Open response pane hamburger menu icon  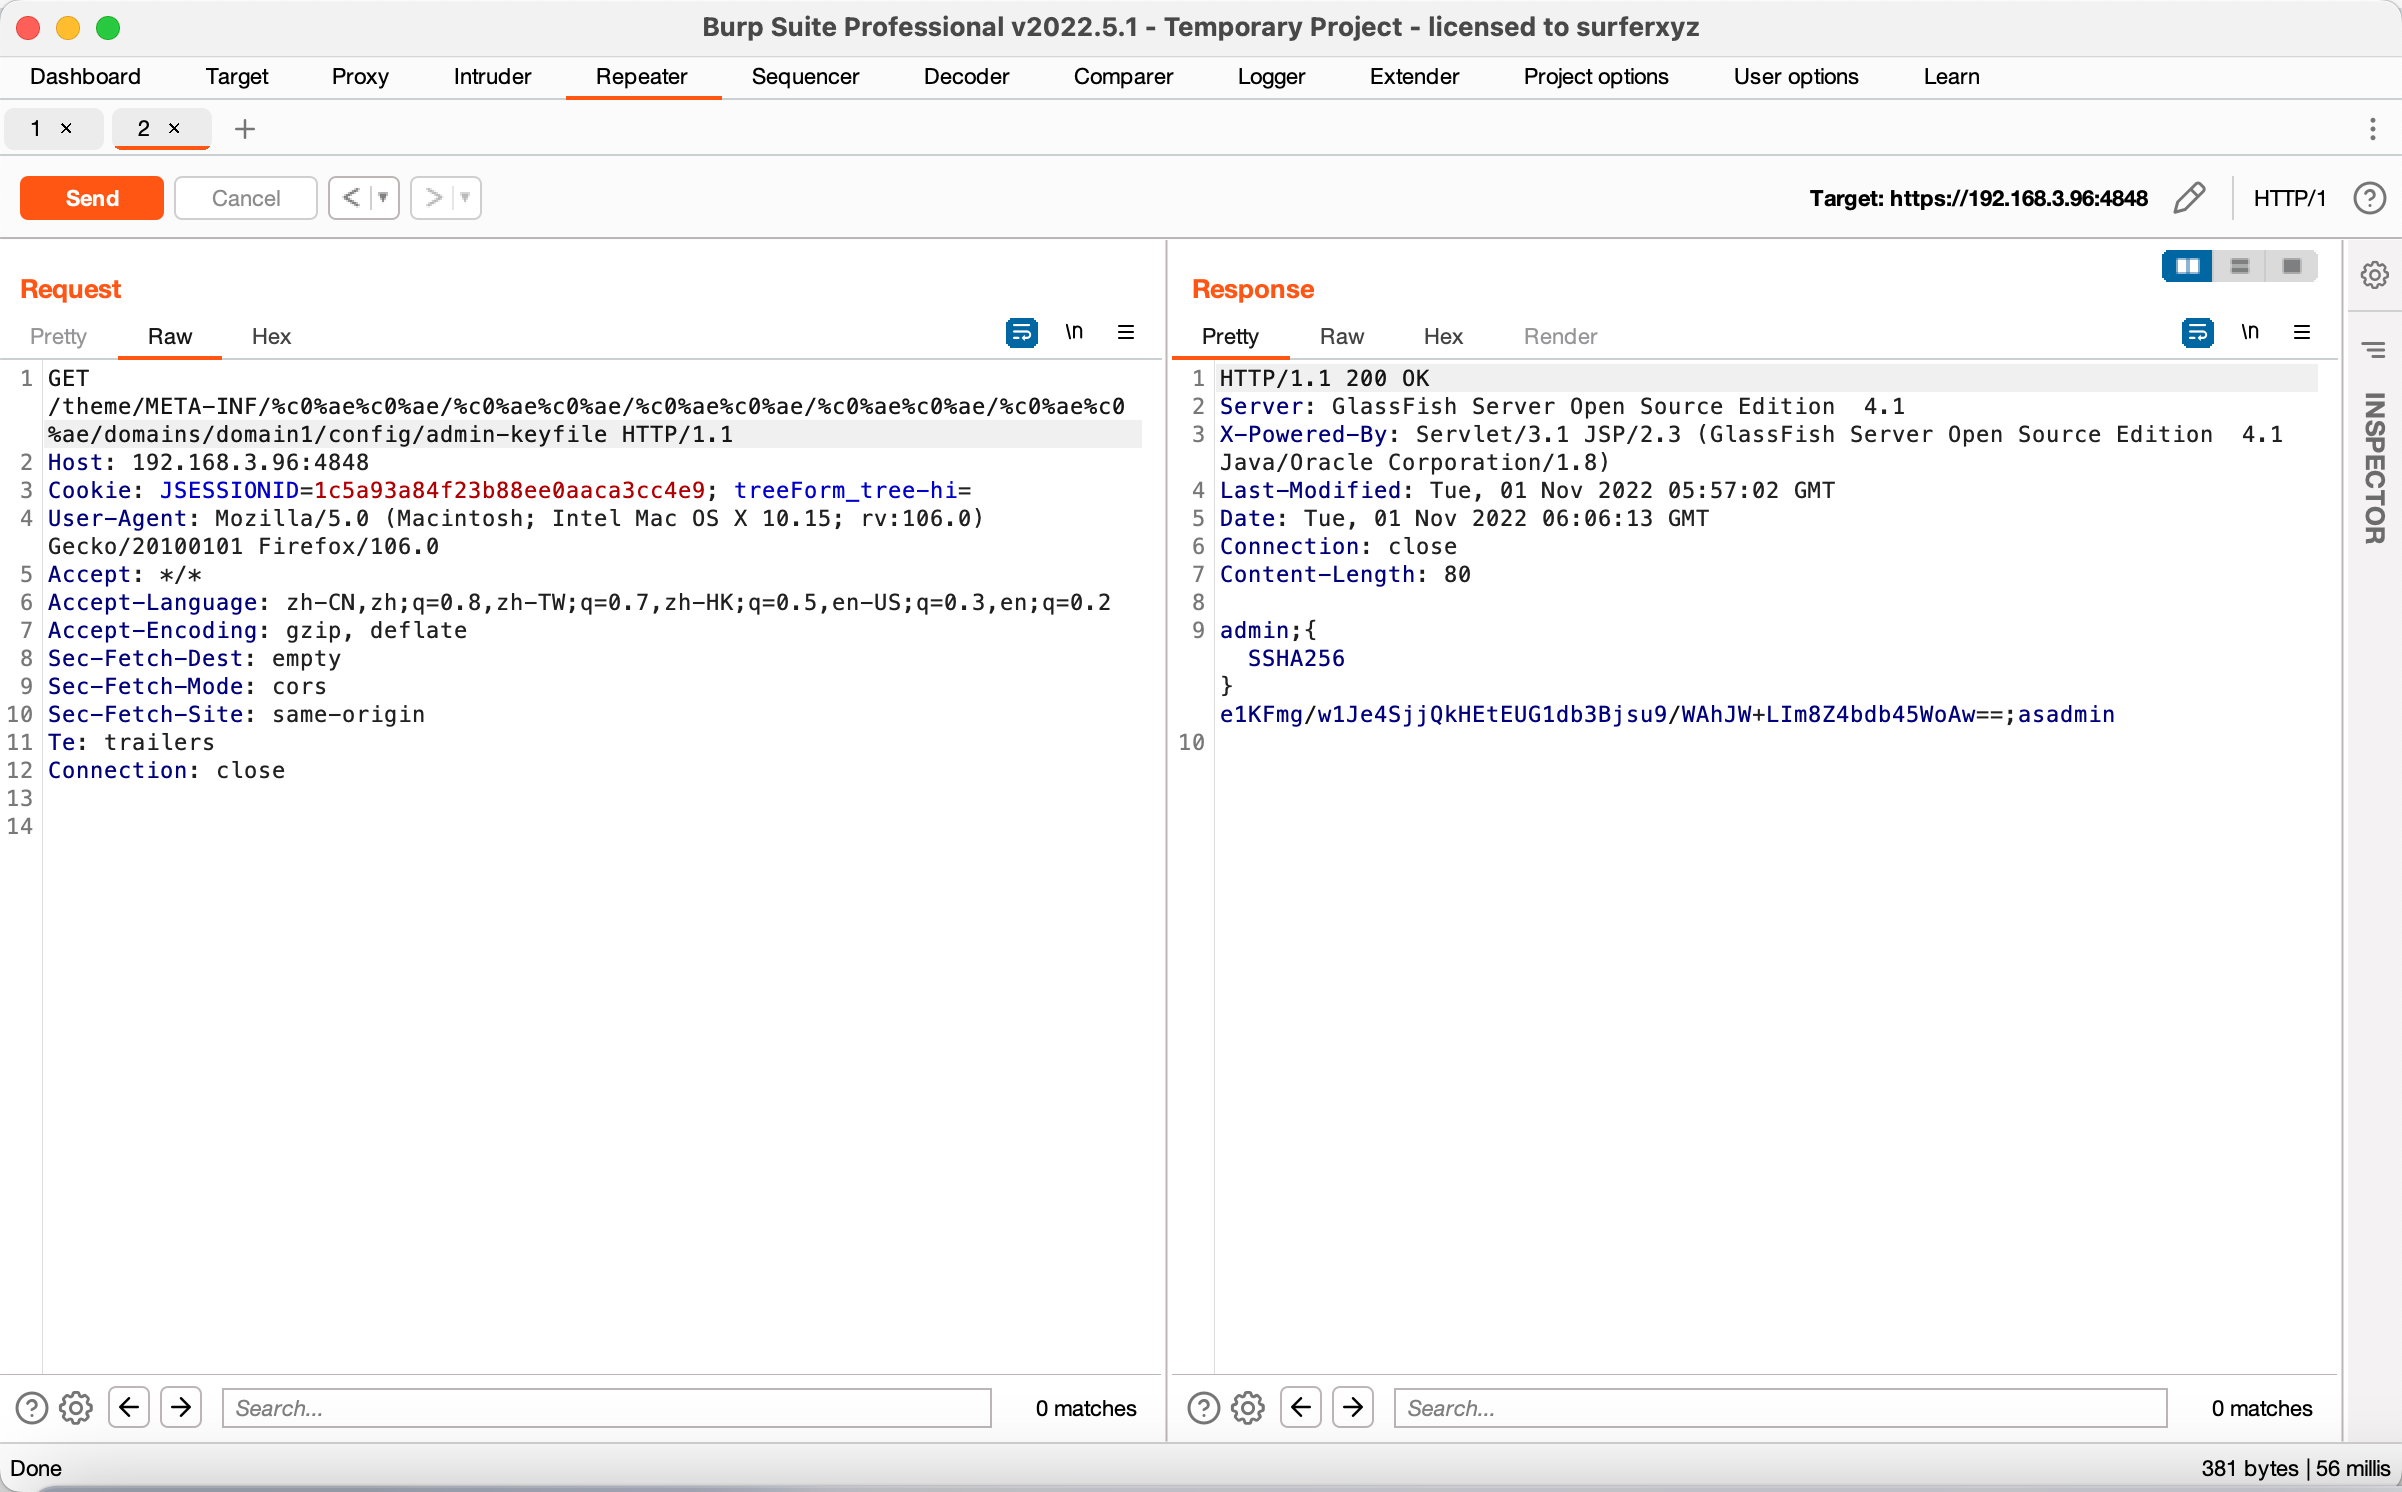pos(2302,333)
